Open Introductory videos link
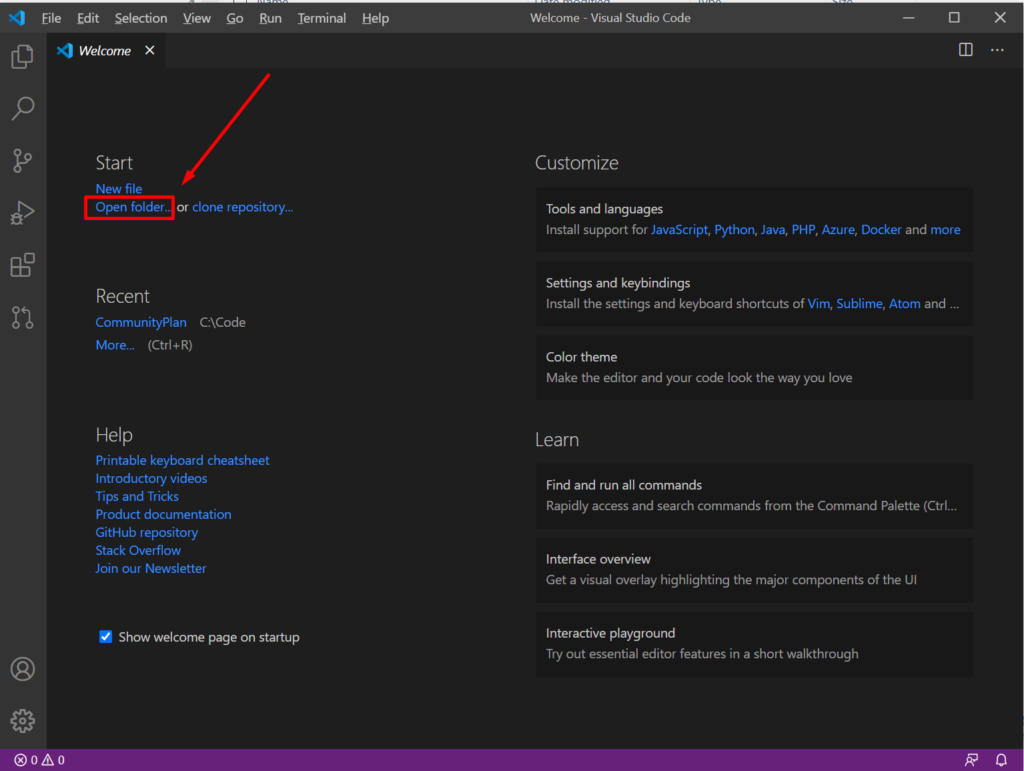The image size is (1024, 771). [x=152, y=479]
